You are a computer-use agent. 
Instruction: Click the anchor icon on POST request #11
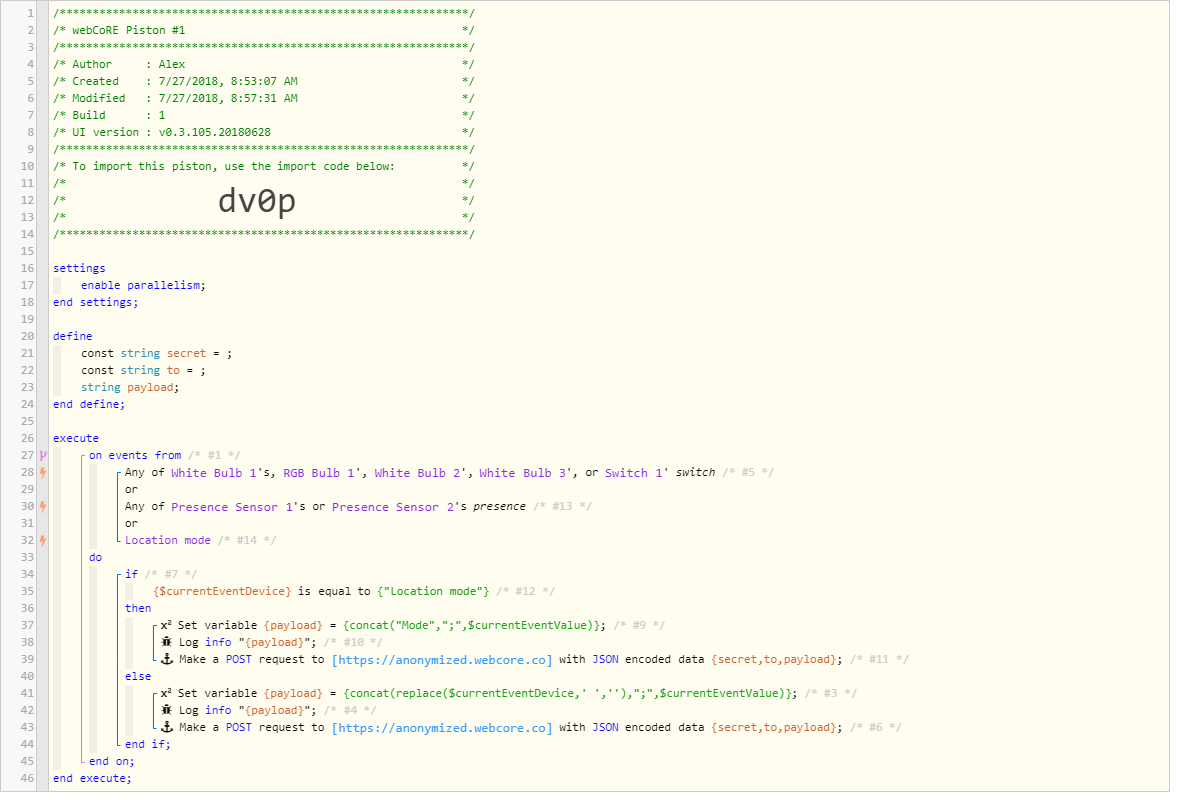[167, 659]
